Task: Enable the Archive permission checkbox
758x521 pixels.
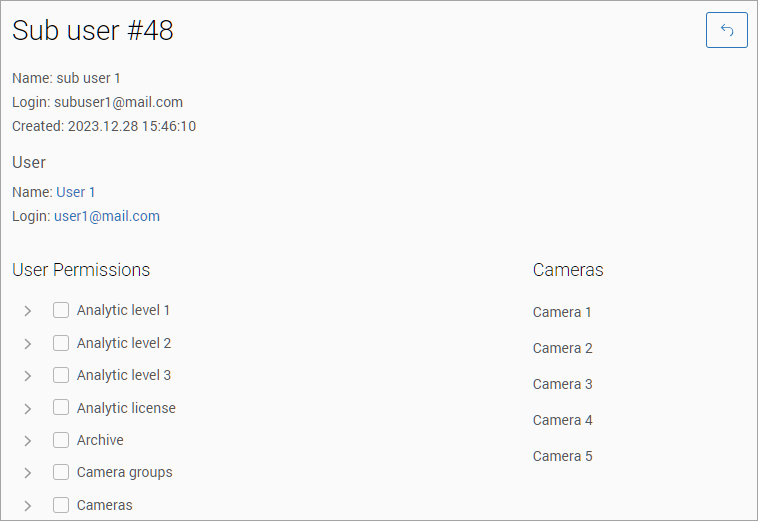Action: tap(61, 440)
